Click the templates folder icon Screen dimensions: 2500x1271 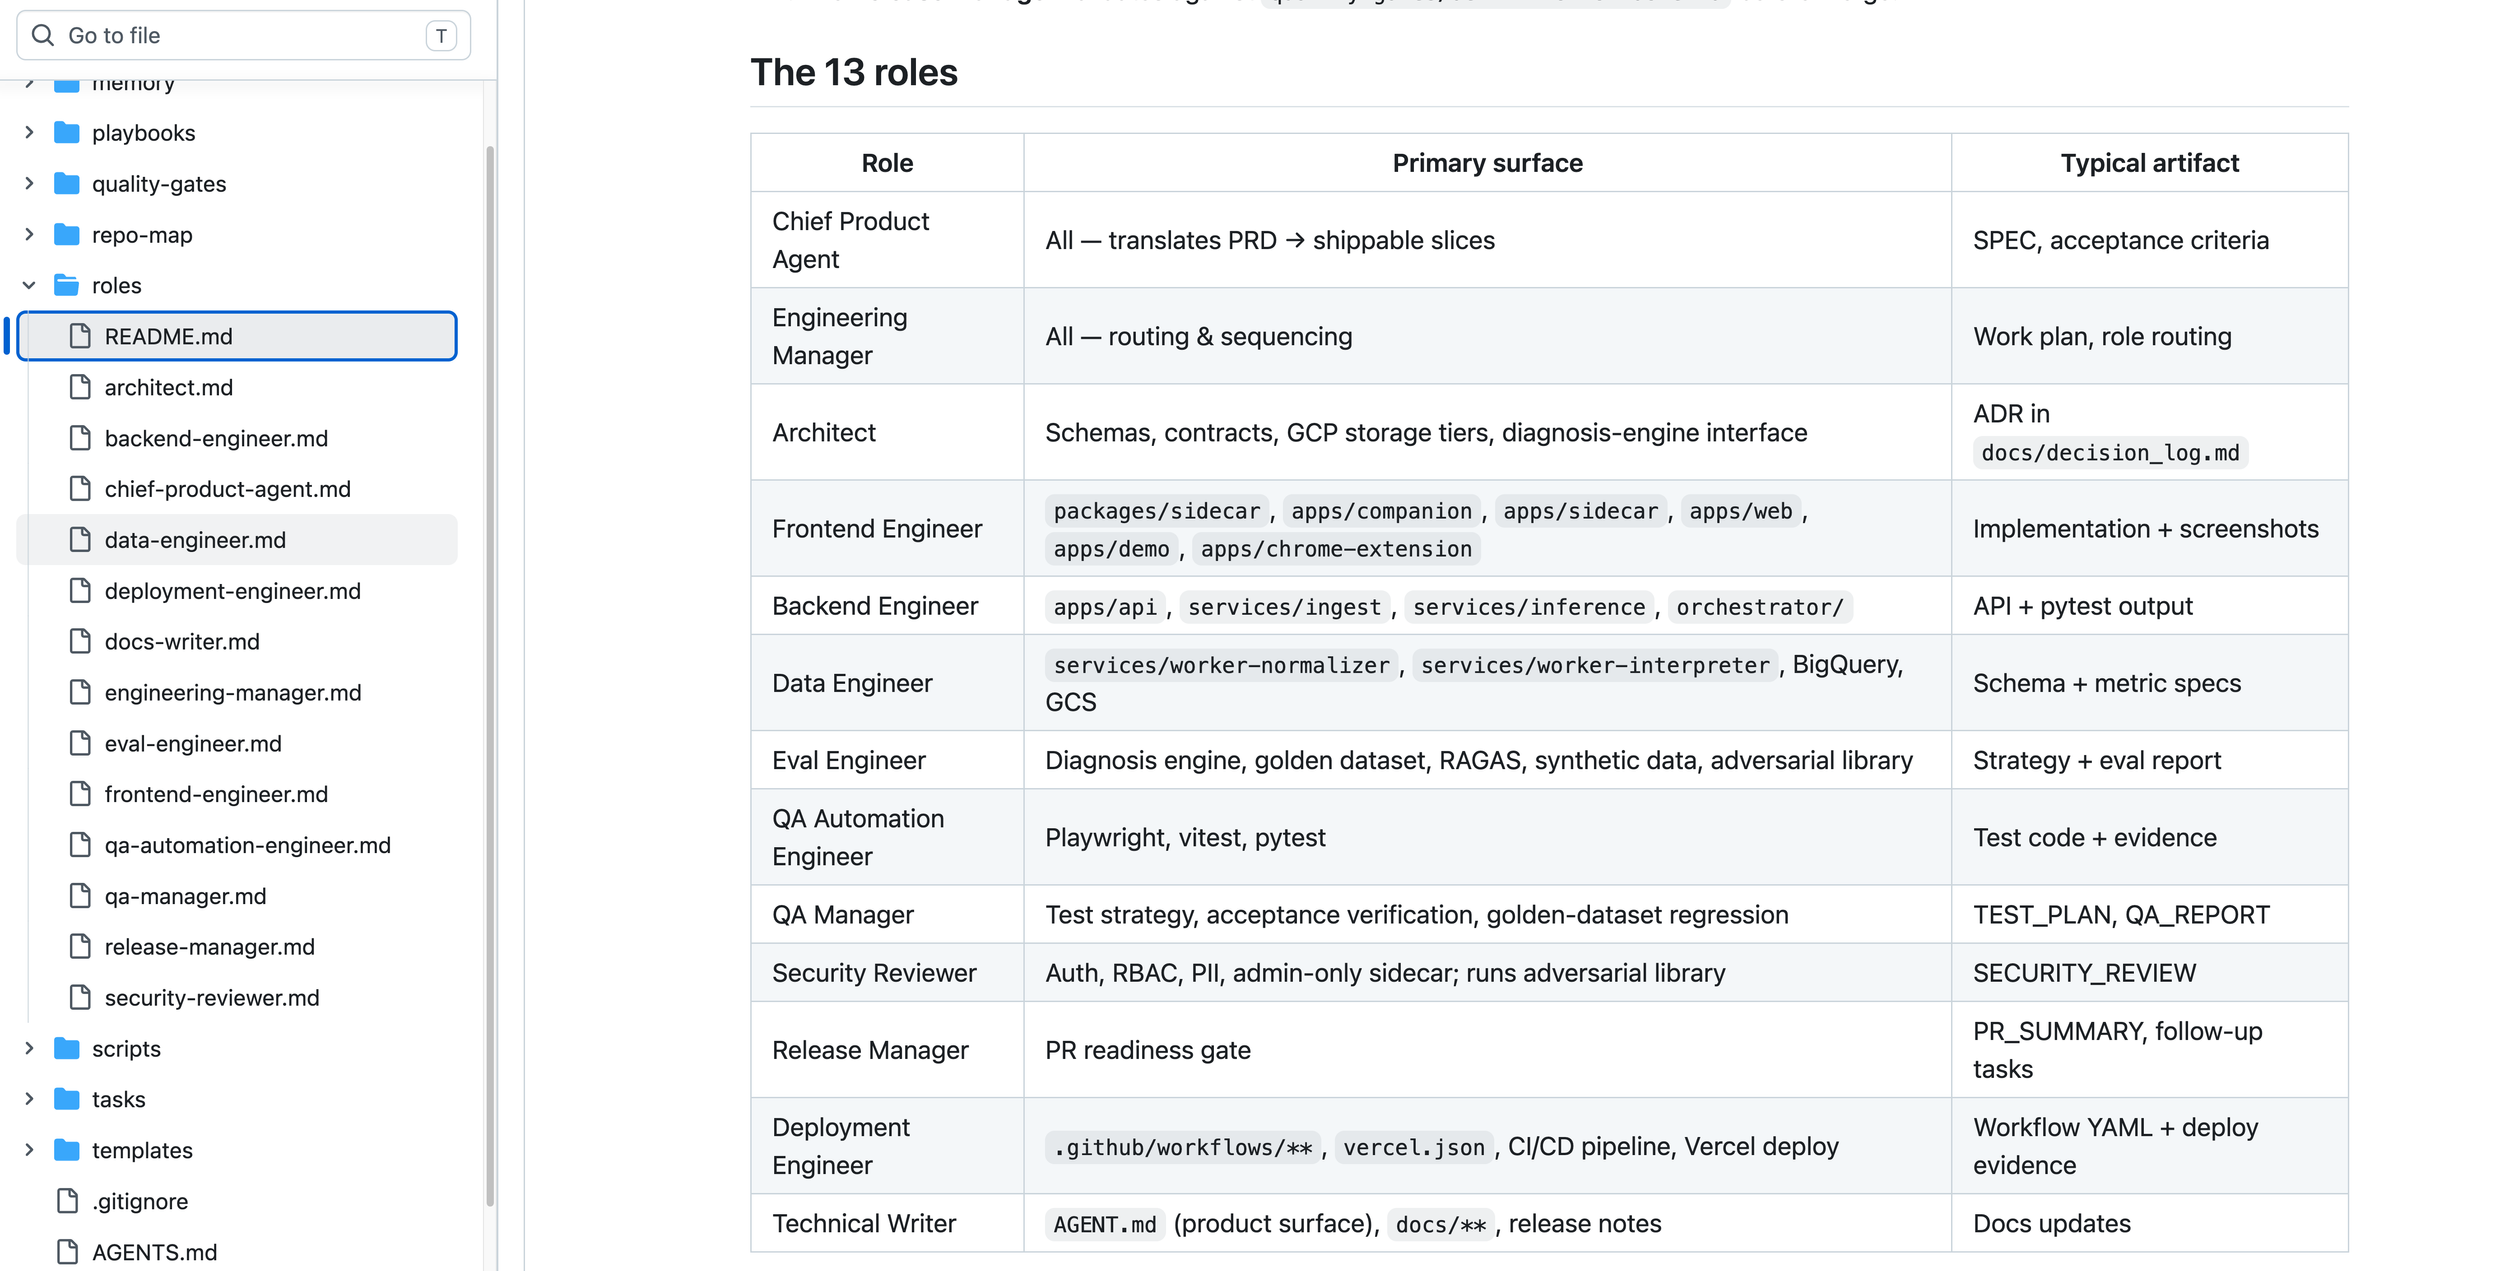pos(67,1150)
